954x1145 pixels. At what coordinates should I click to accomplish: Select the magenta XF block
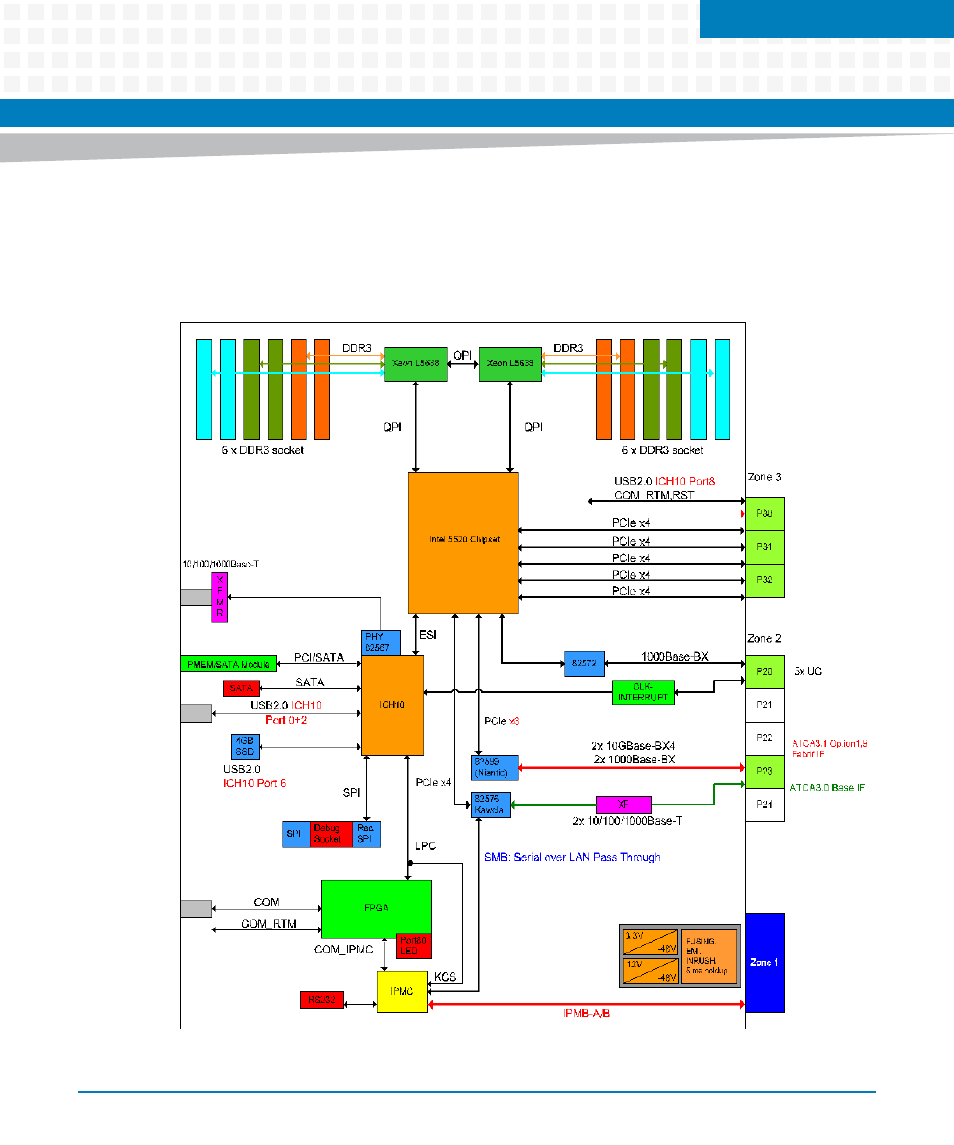(624, 805)
